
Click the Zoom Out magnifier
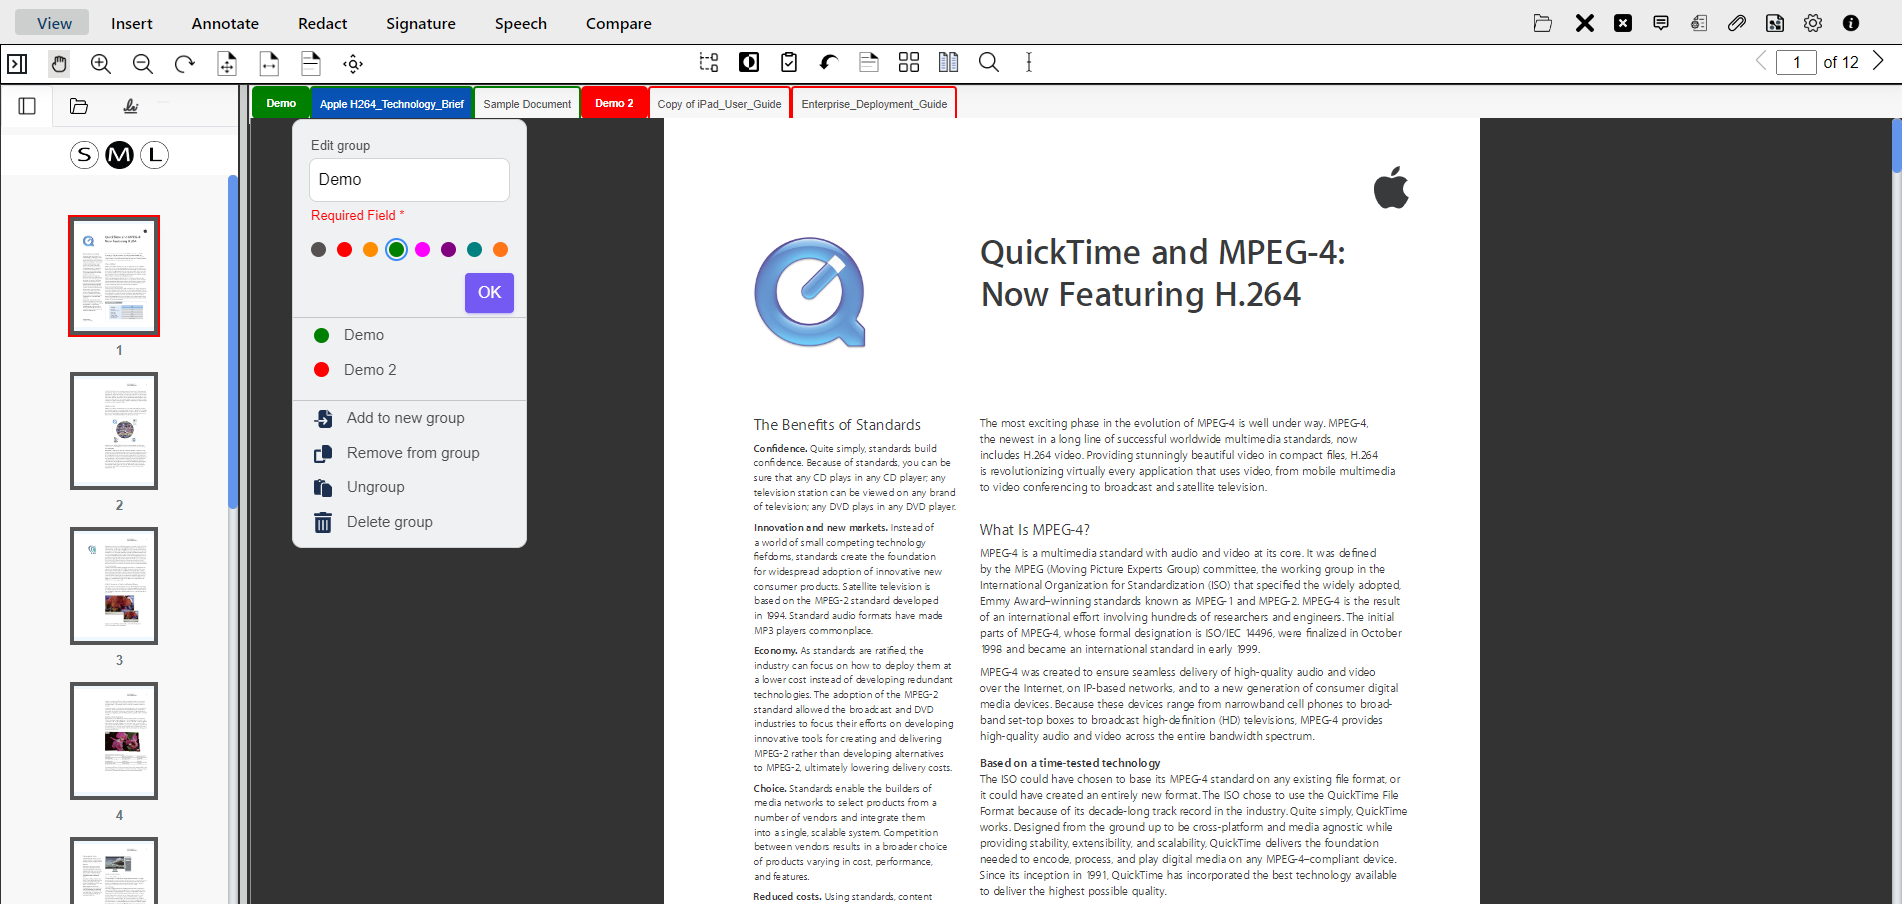[143, 64]
